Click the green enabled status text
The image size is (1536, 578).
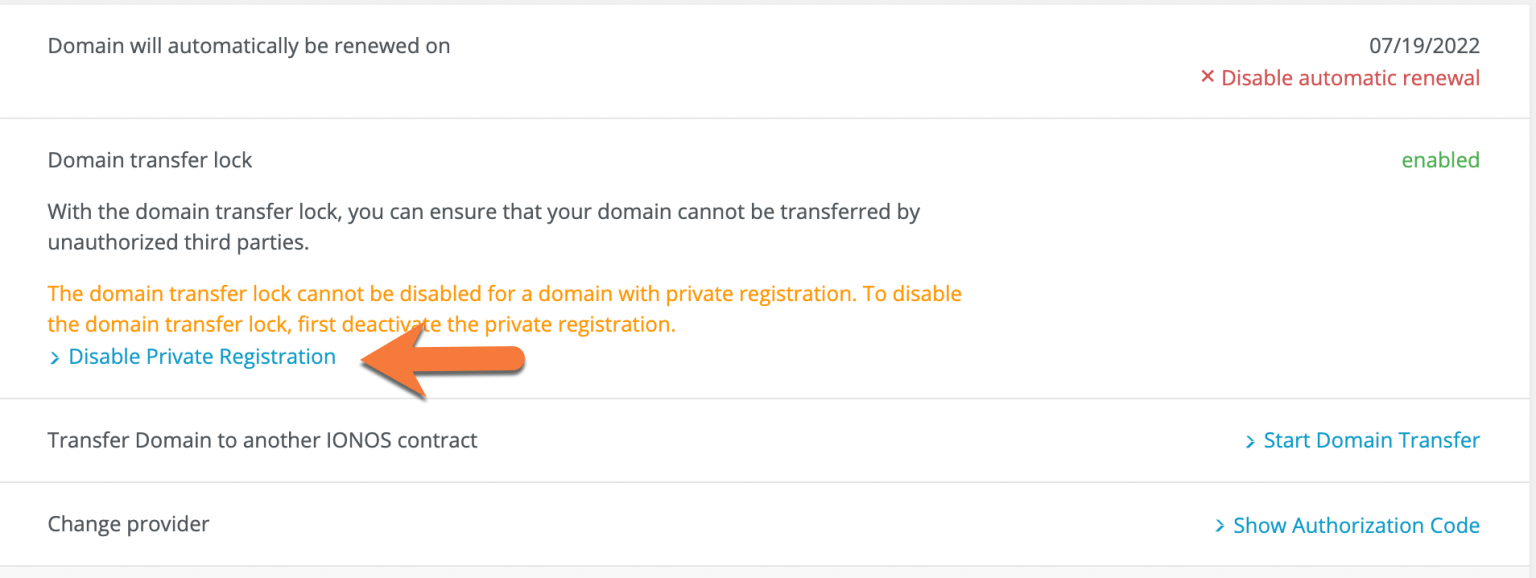[x=1440, y=160]
